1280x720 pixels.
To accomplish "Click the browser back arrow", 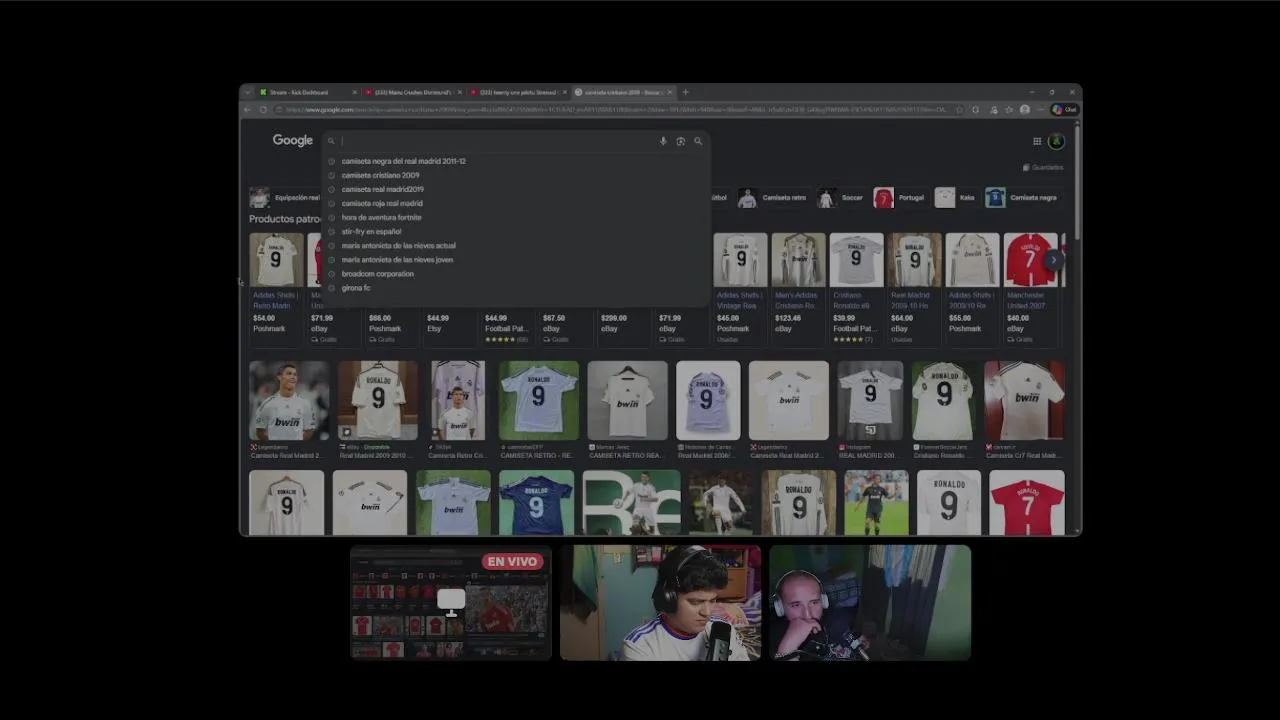I will [248, 109].
